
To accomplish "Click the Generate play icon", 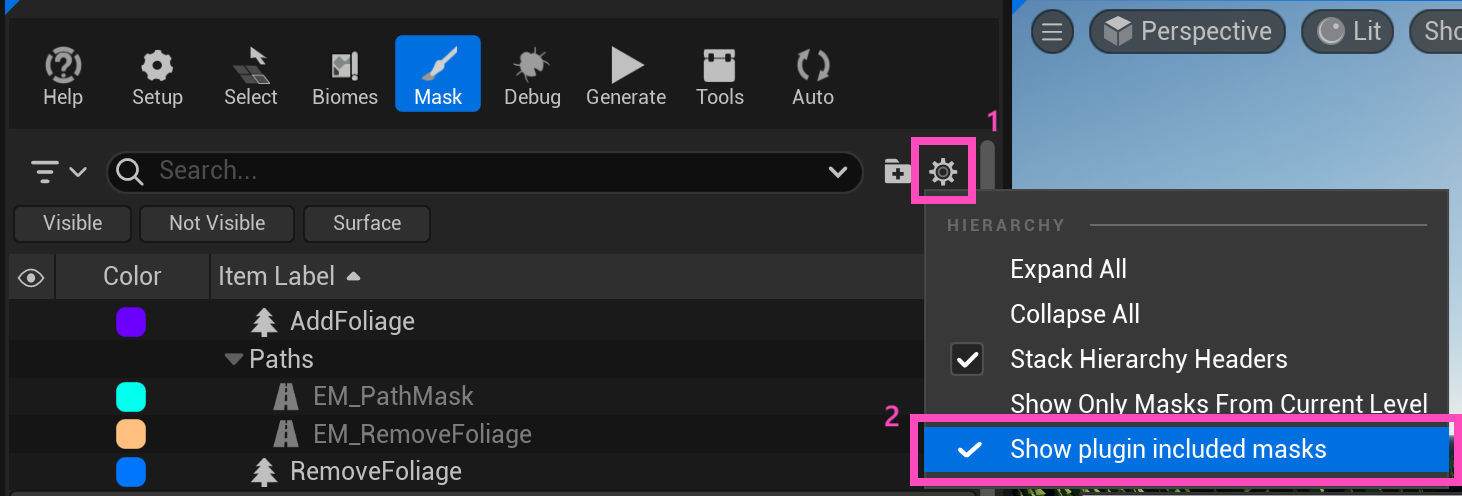I will (626, 76).
